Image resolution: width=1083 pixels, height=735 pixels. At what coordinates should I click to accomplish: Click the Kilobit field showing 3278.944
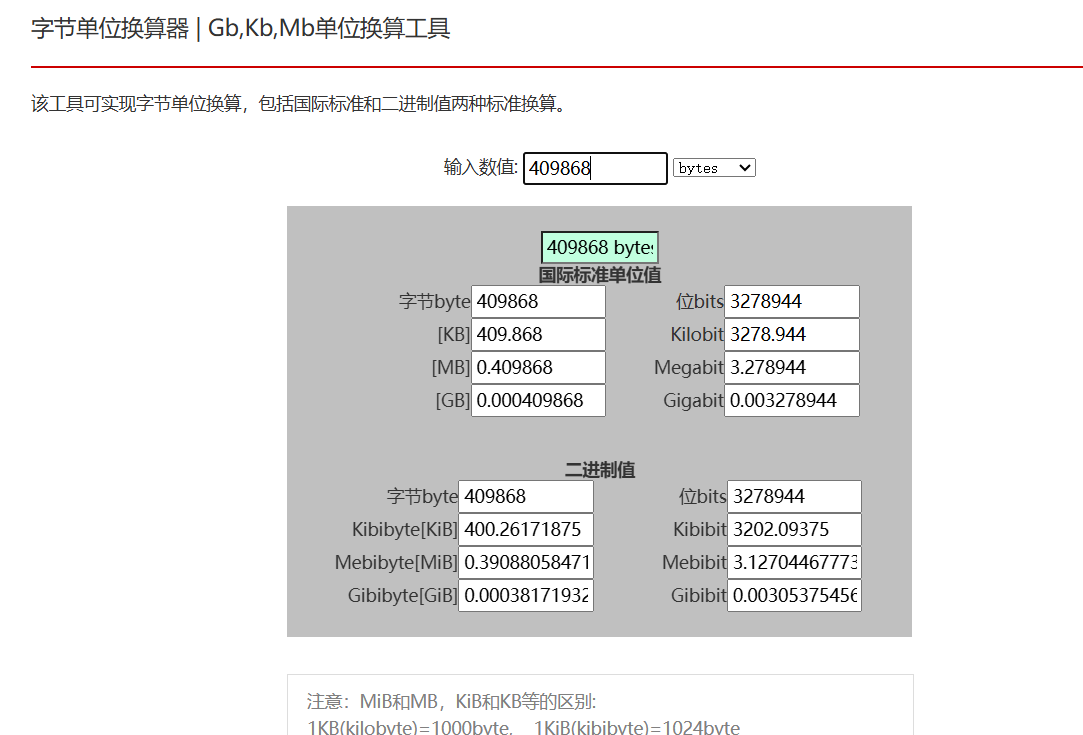point(792,334)
